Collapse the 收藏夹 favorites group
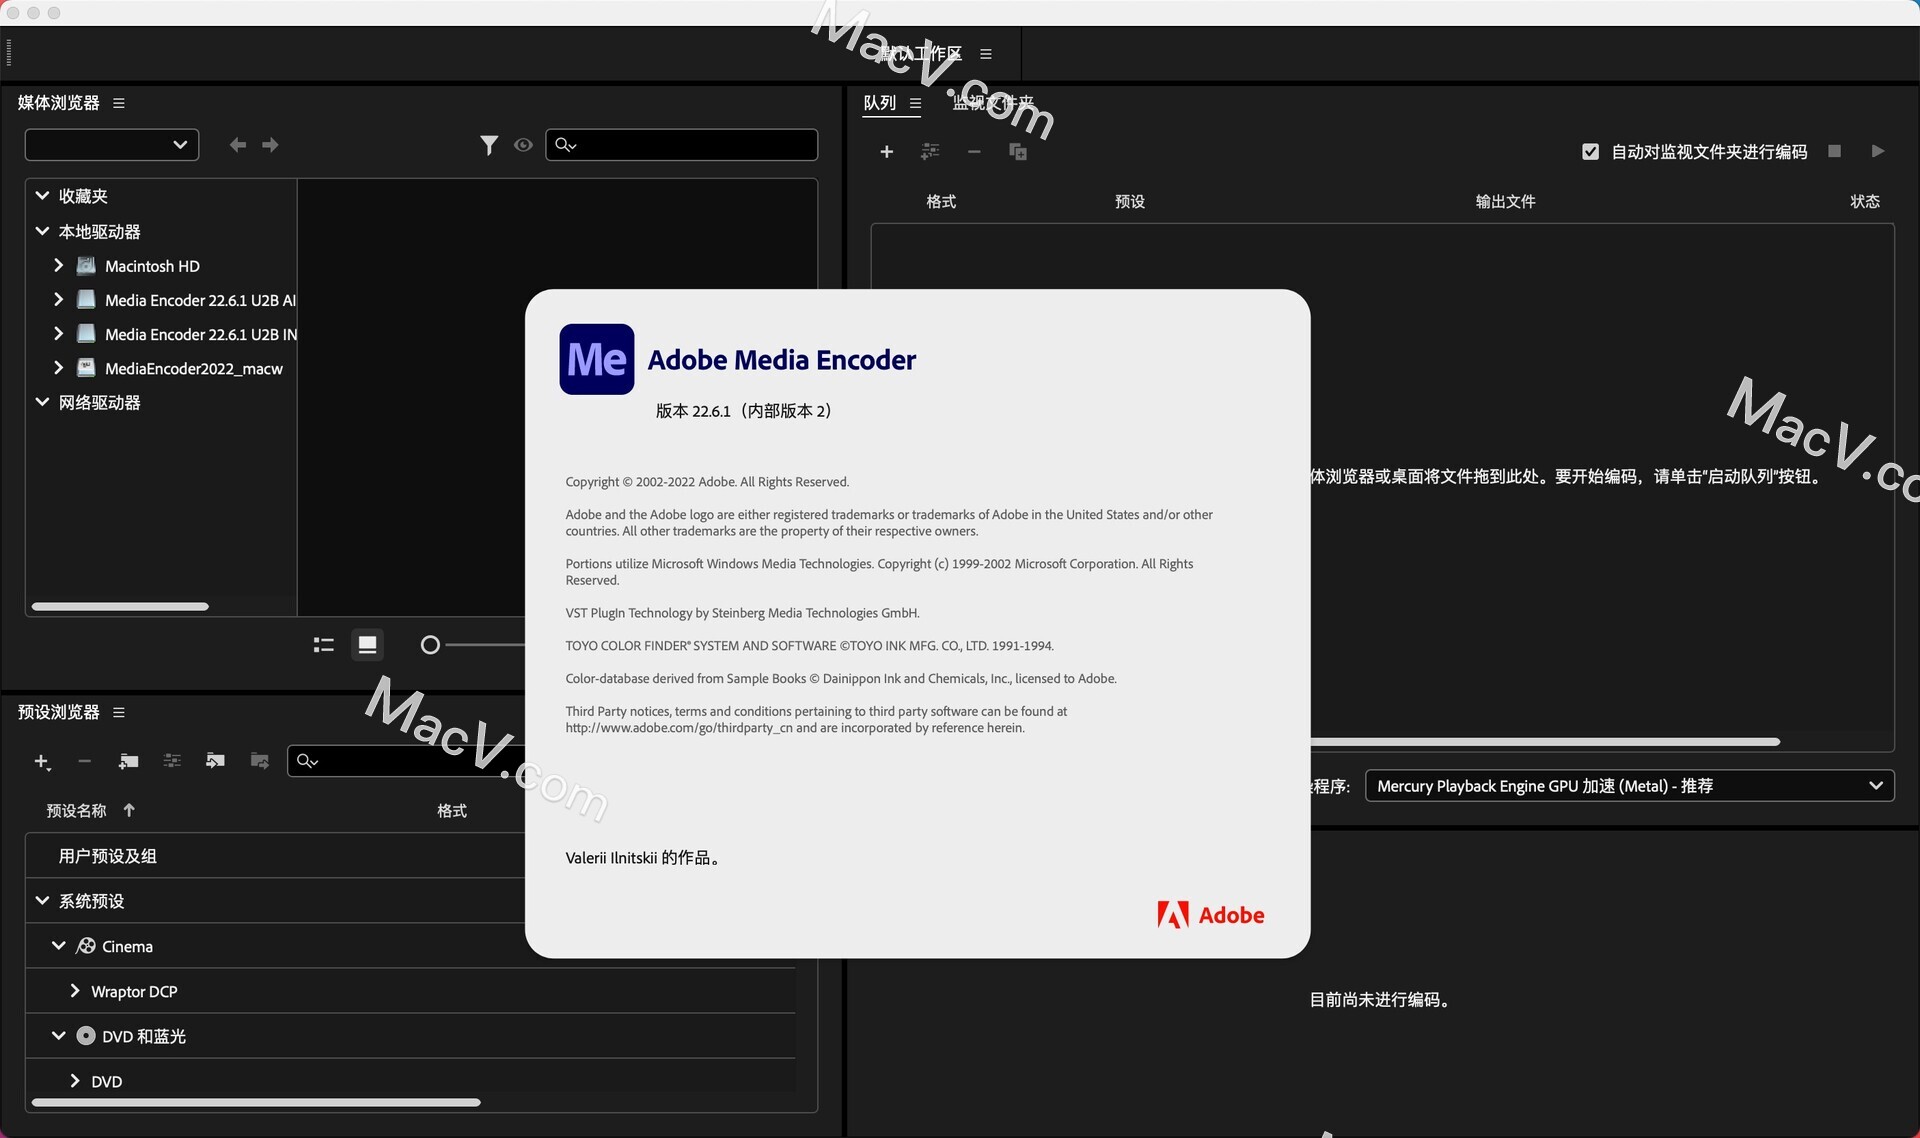Image resolution: width=1920 pixels, height=1138 pixels. [x=42, y=196]
